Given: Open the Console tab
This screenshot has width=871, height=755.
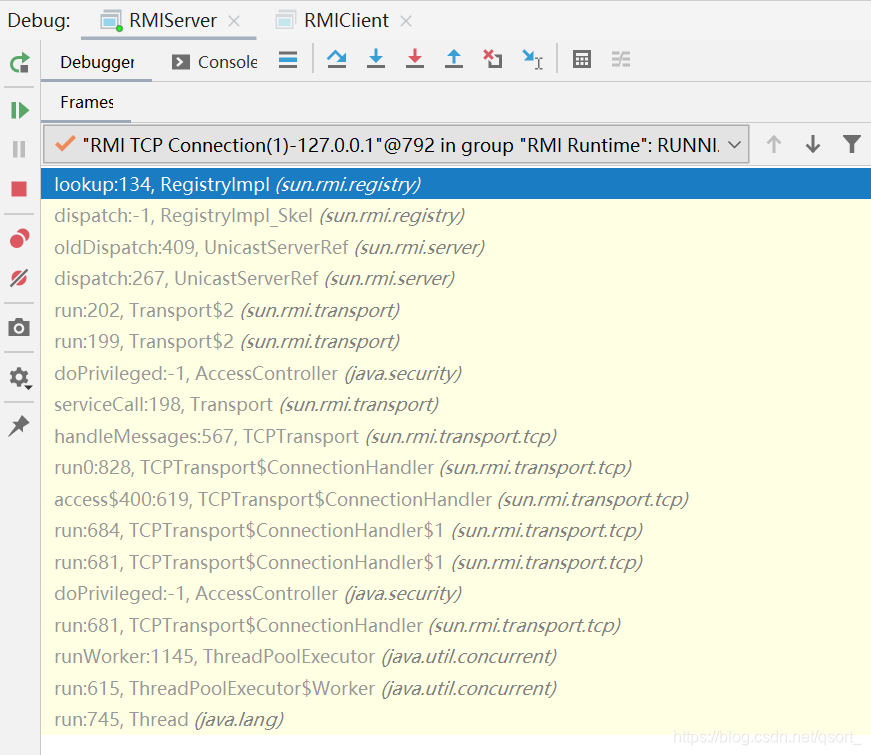Looking at the screenshot, I should tap(215, 62).
